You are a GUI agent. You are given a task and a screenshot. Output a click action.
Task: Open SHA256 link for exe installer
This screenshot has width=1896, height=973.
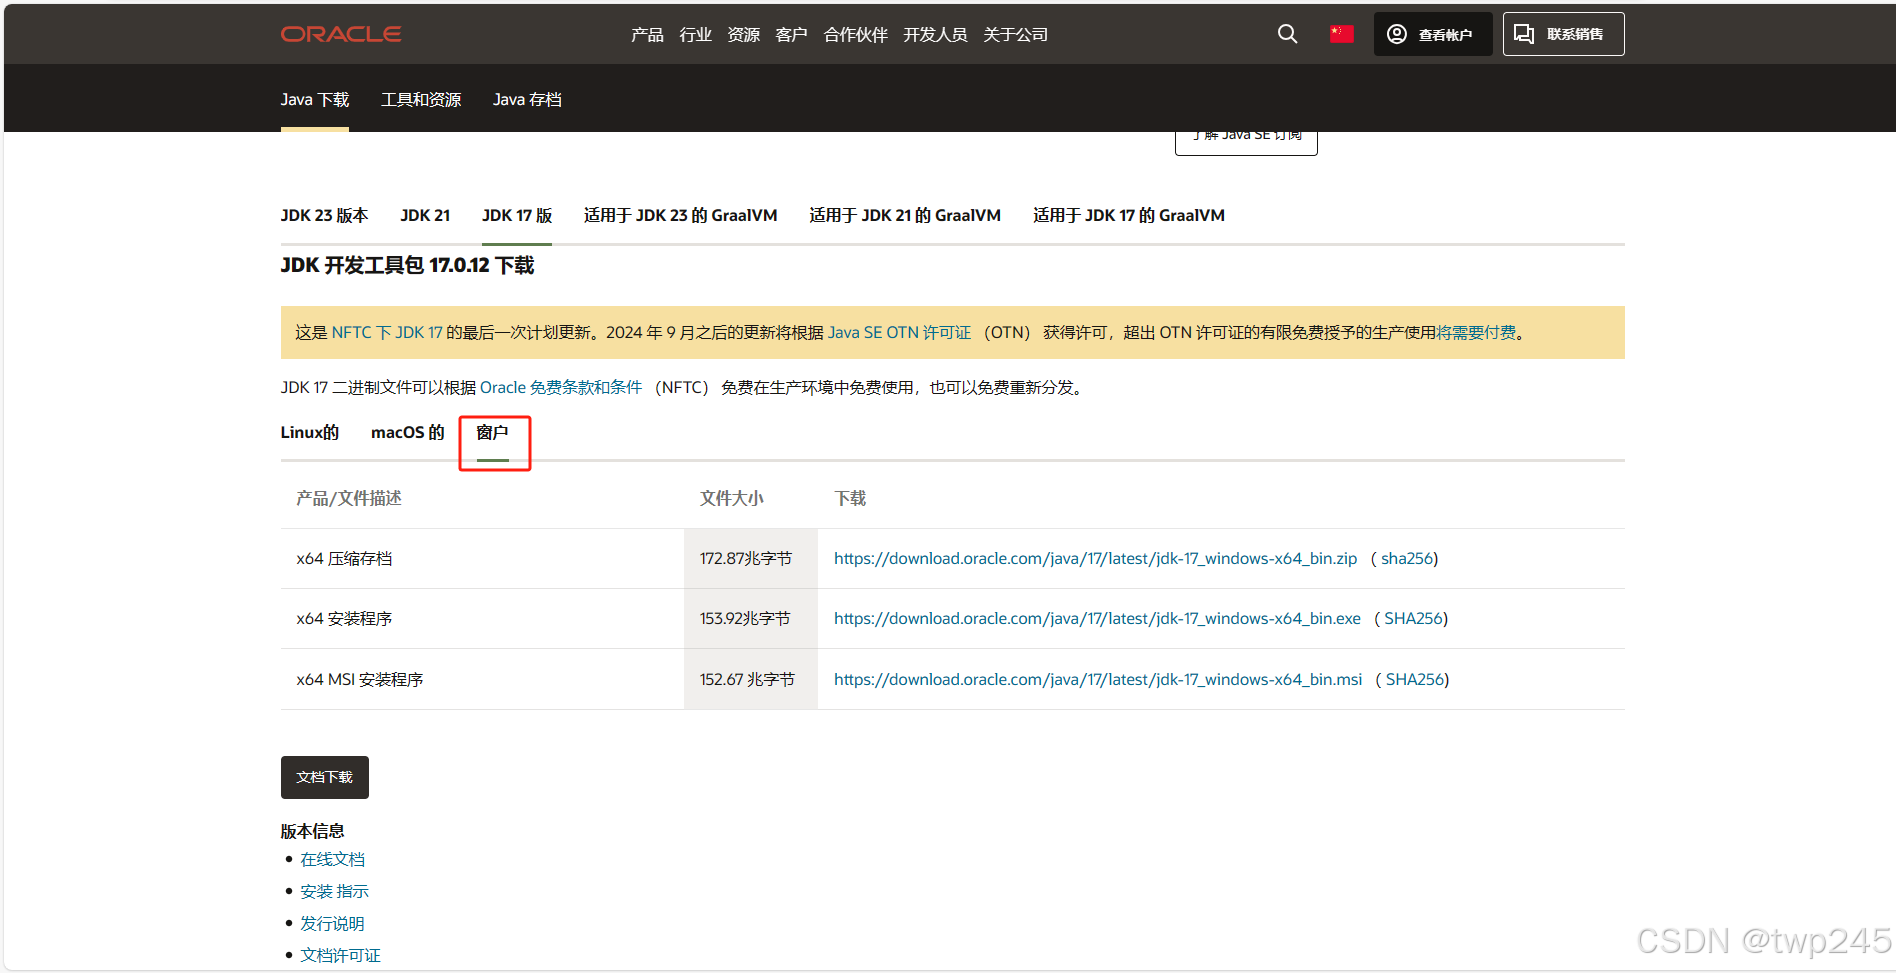point(1413,618)
